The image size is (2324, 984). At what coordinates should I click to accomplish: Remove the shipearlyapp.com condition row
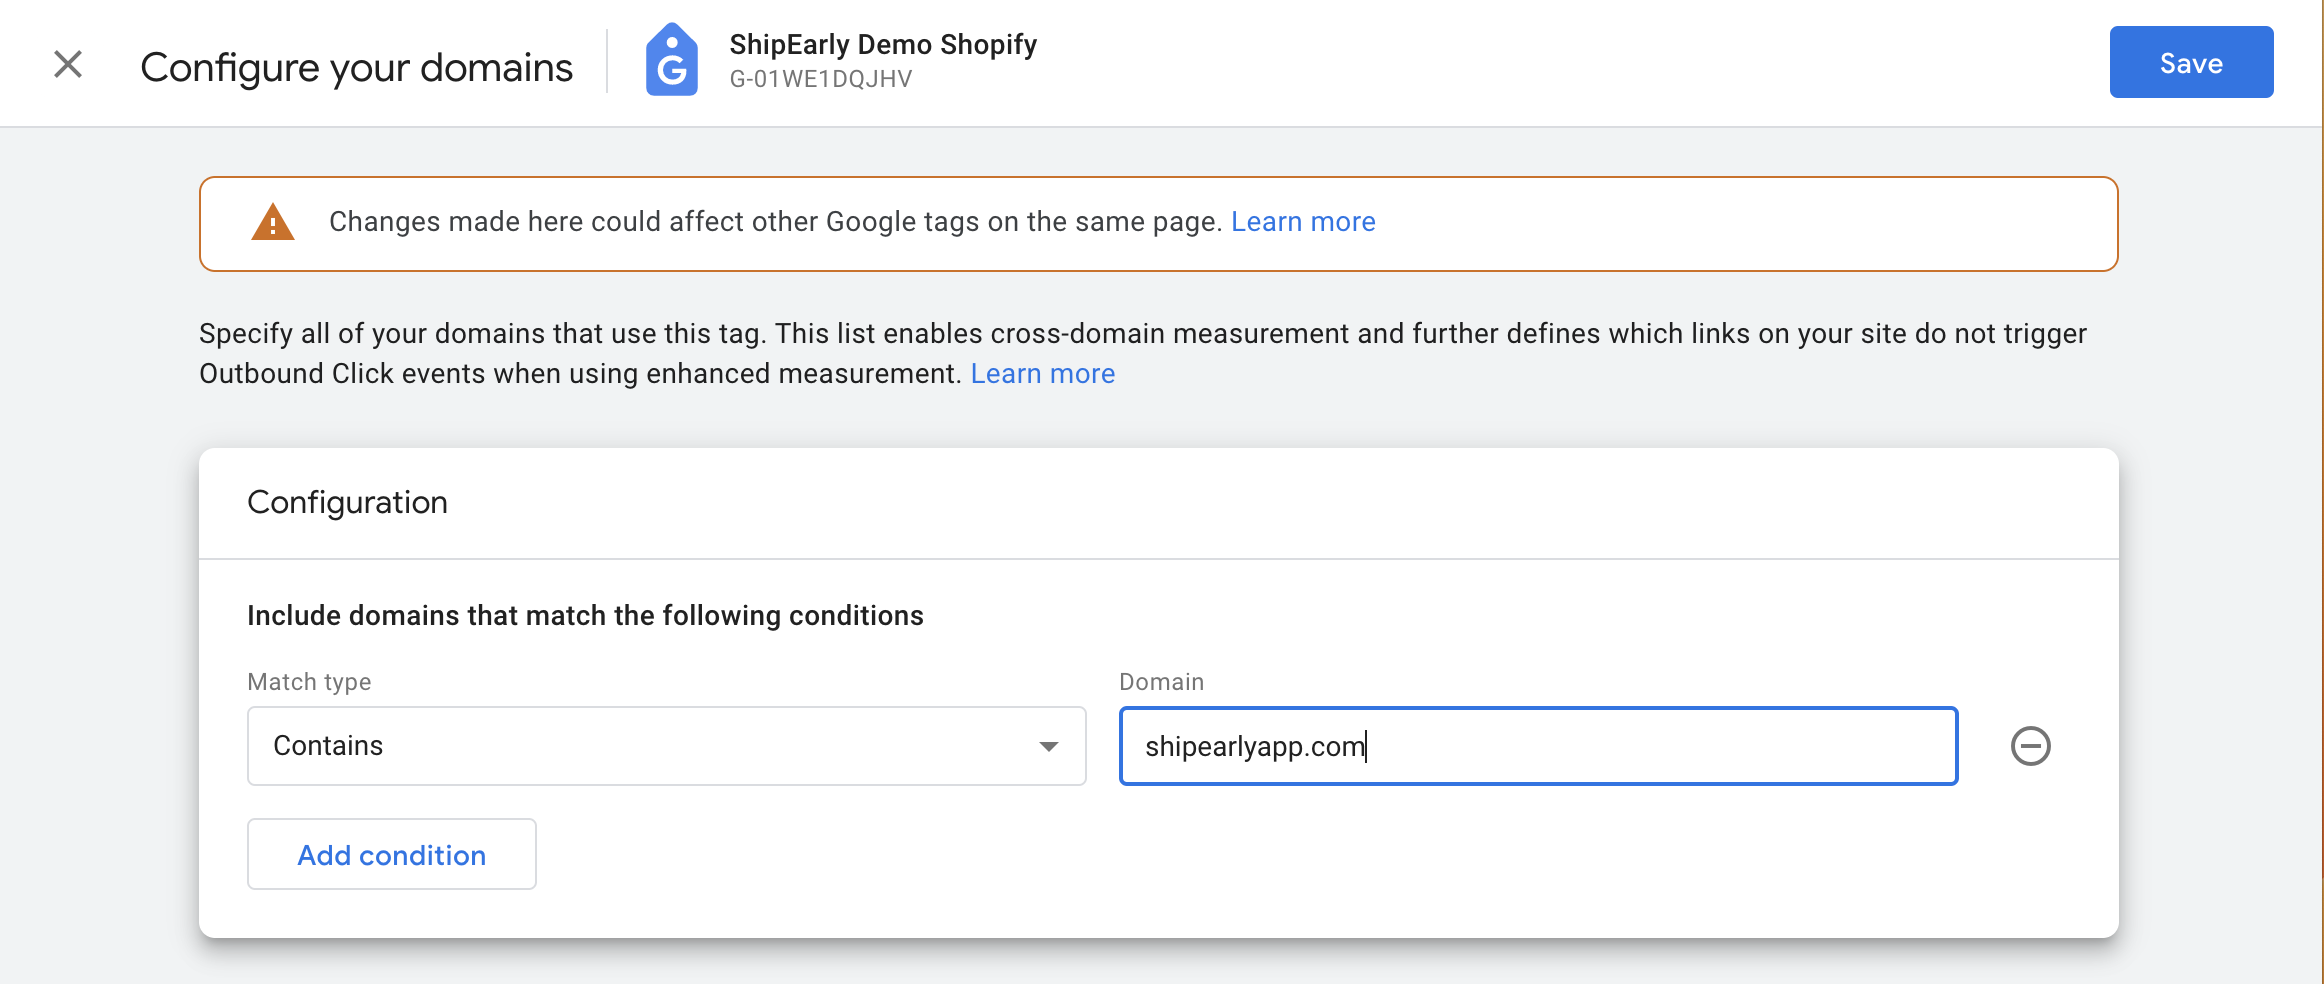click(x=2030, y=746)
